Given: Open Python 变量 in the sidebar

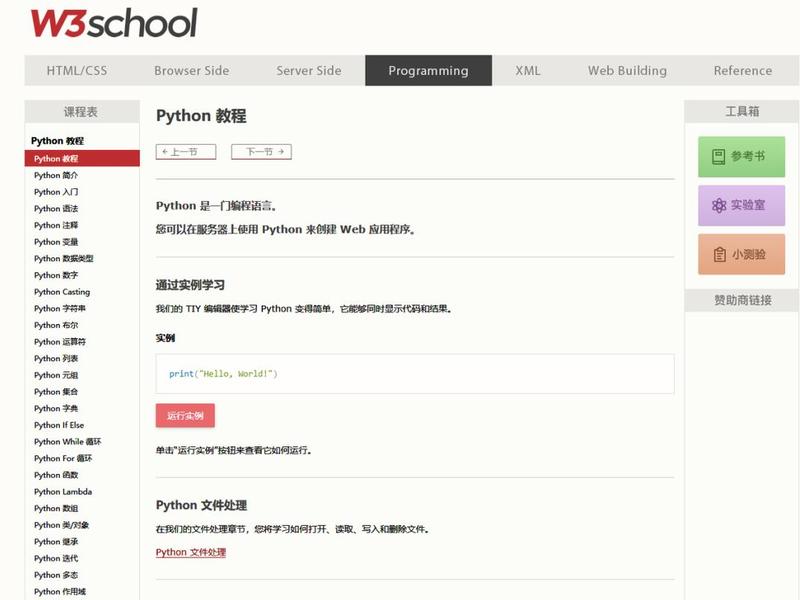Looking at the screenshot, I should (x=56, y=242).
